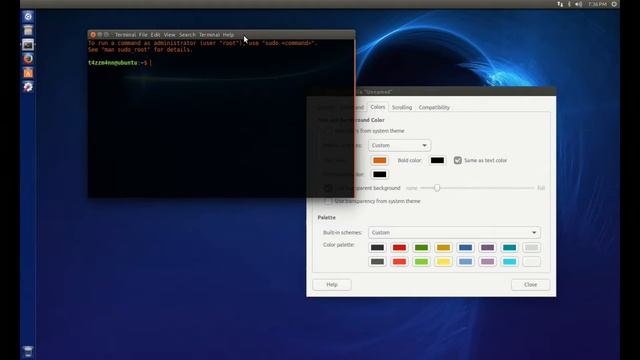Click the network indicator in the top panel

560,4
